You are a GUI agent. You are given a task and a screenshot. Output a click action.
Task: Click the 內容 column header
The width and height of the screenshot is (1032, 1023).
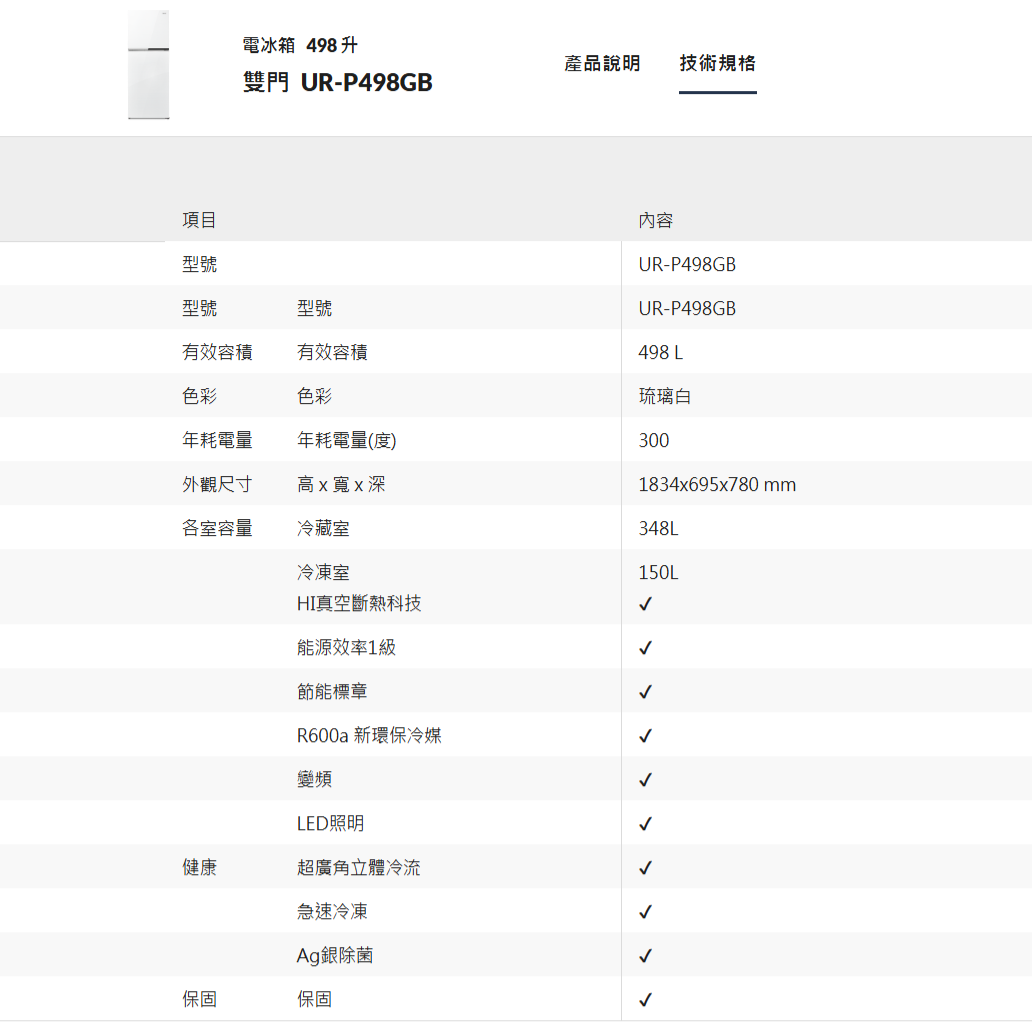coord(656,221)
